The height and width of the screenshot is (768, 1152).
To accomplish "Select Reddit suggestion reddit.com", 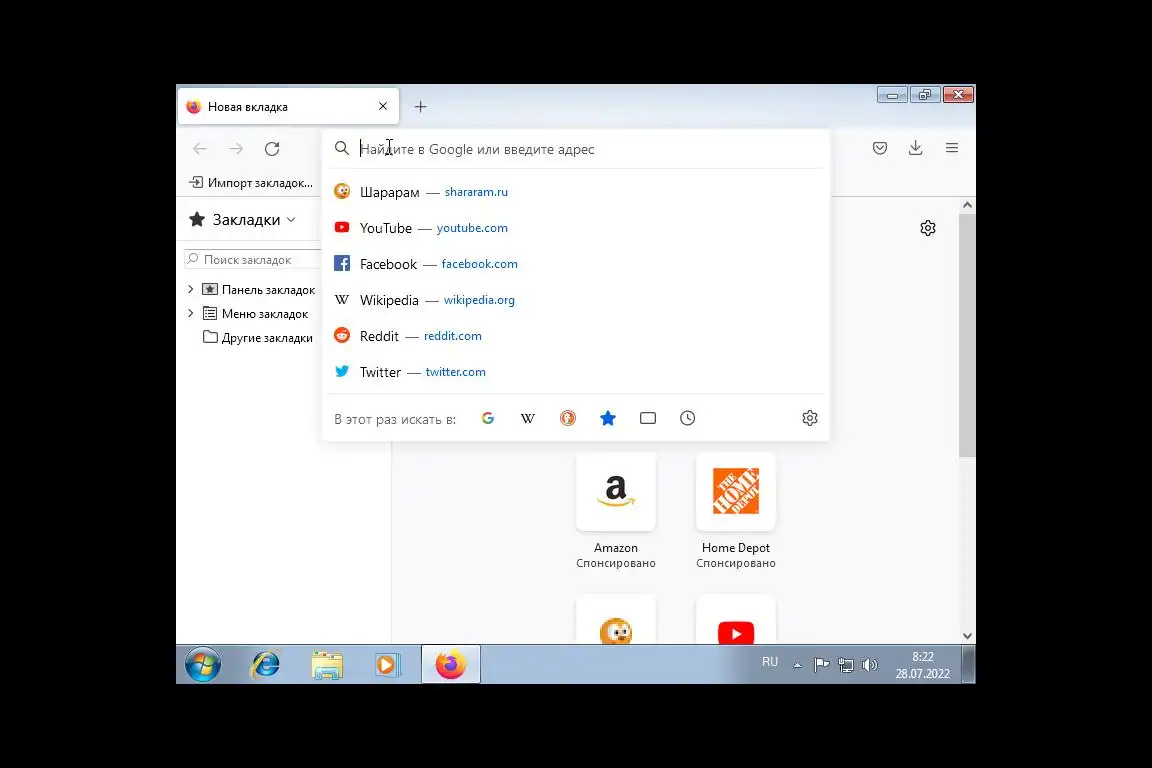I will 576,336.
